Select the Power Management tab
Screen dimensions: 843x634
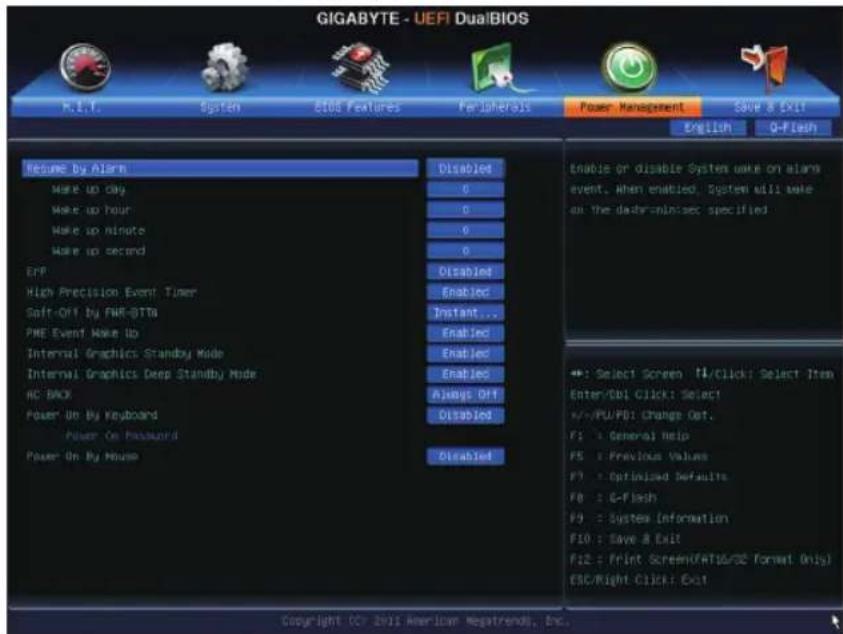(x=632, y=107)
